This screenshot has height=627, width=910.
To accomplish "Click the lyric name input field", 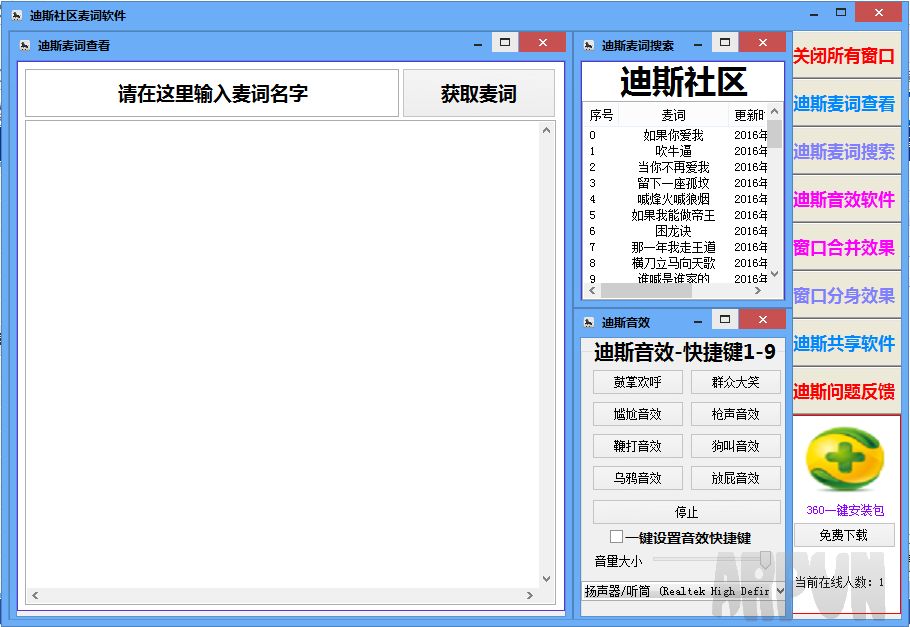I will 212,93.
